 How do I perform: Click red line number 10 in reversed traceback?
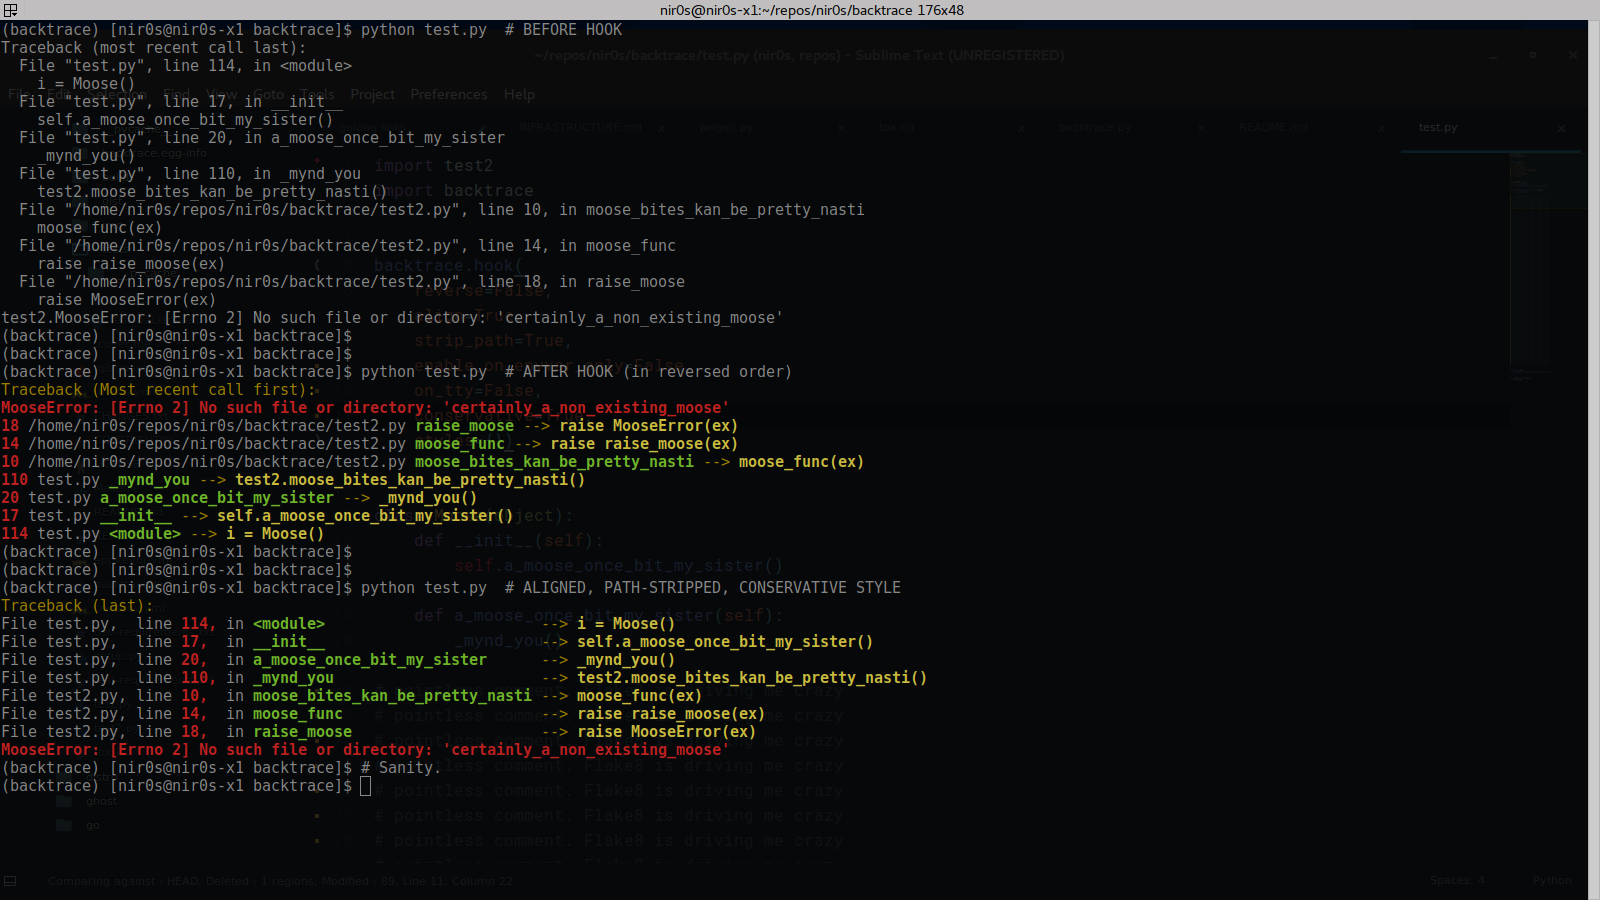point(10,462)
